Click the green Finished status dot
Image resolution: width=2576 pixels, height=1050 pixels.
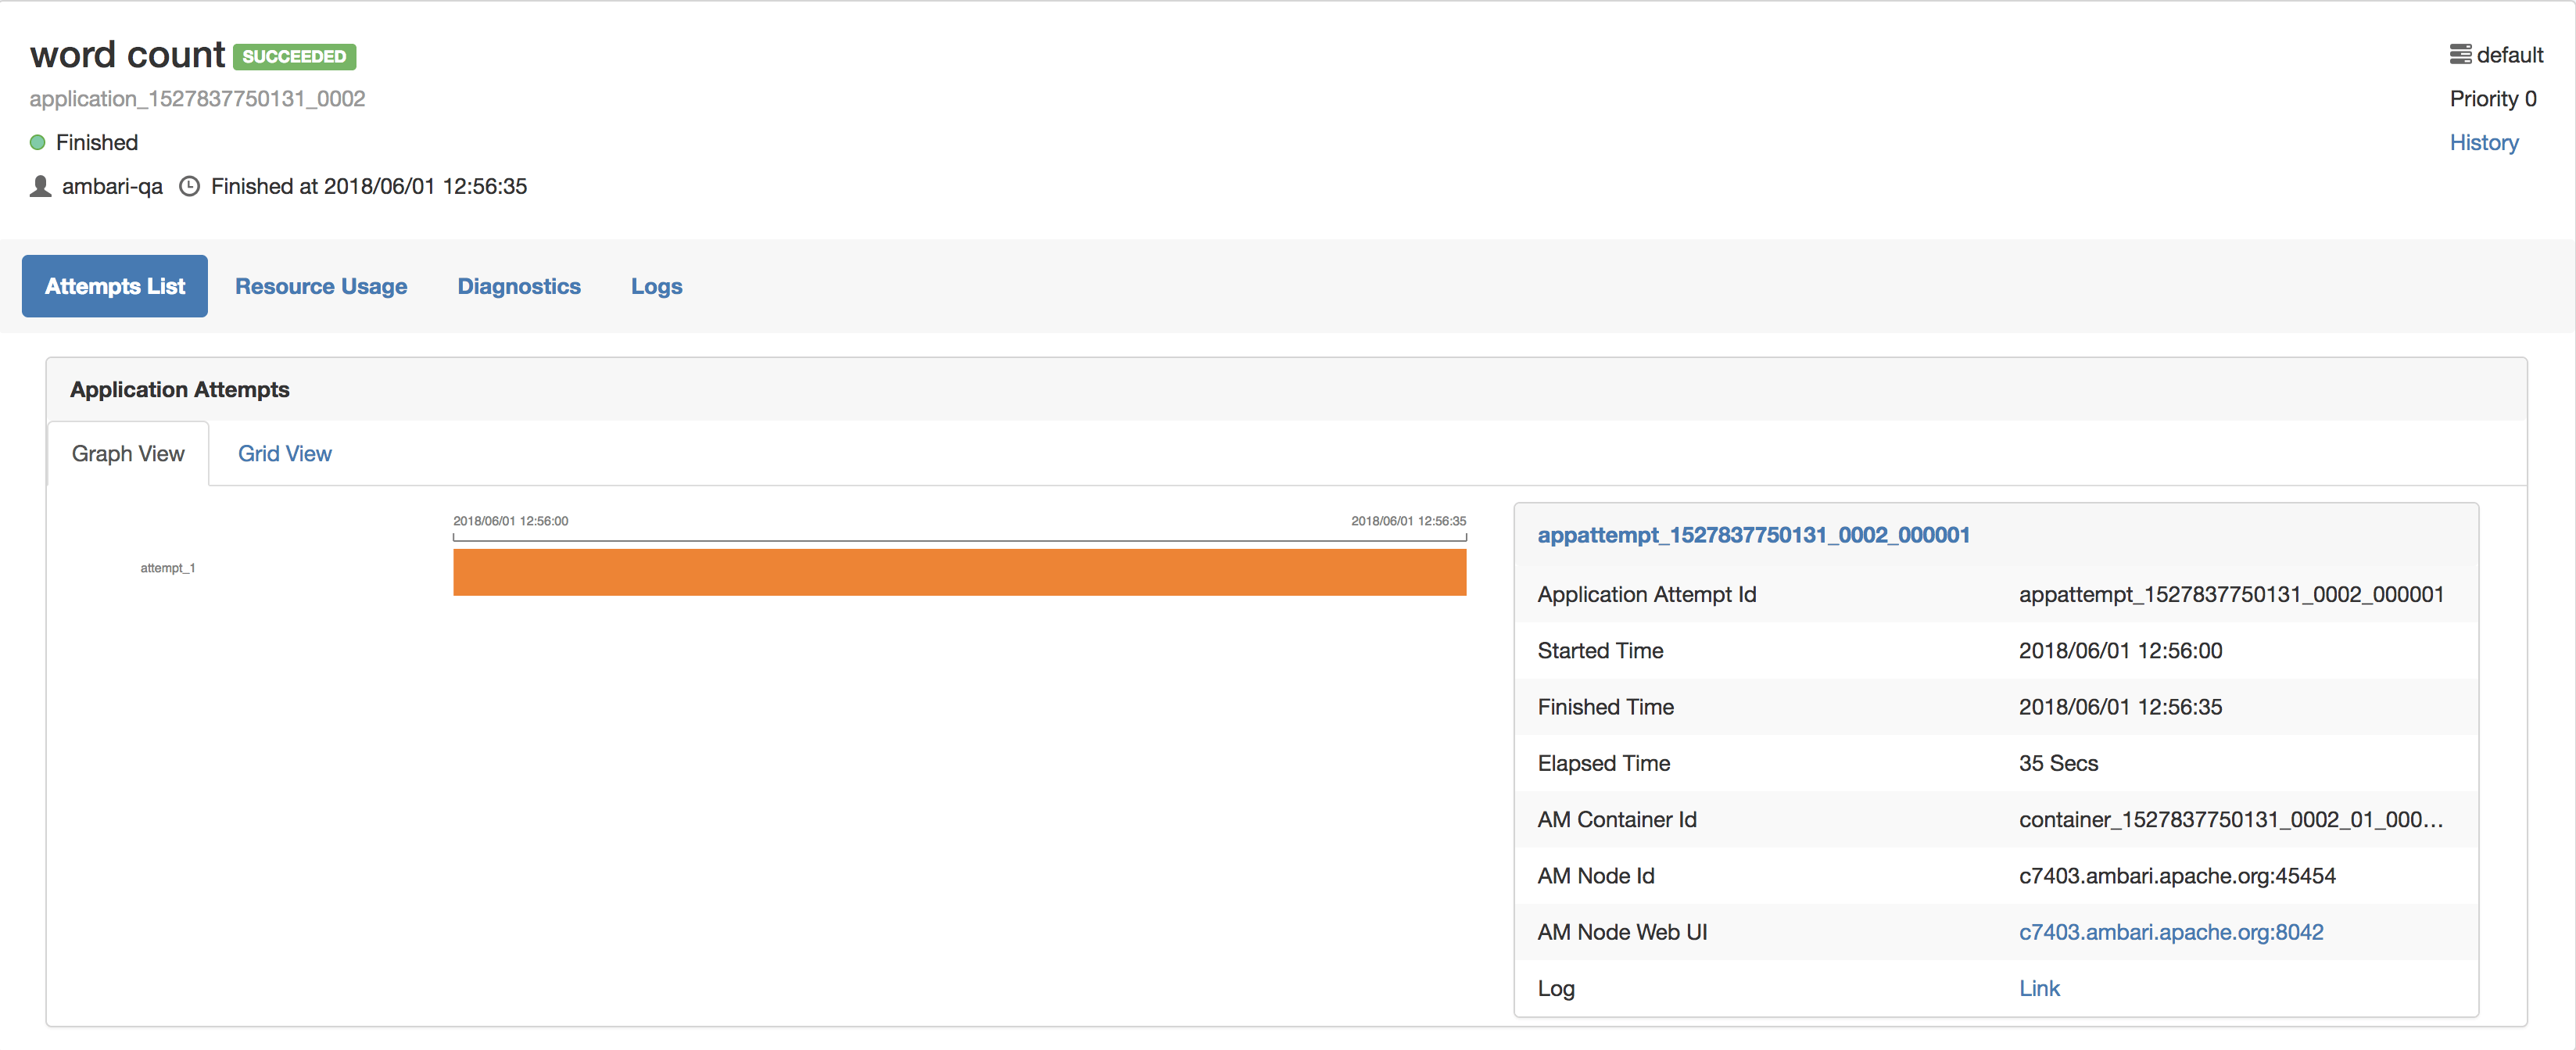coord(38,143)
